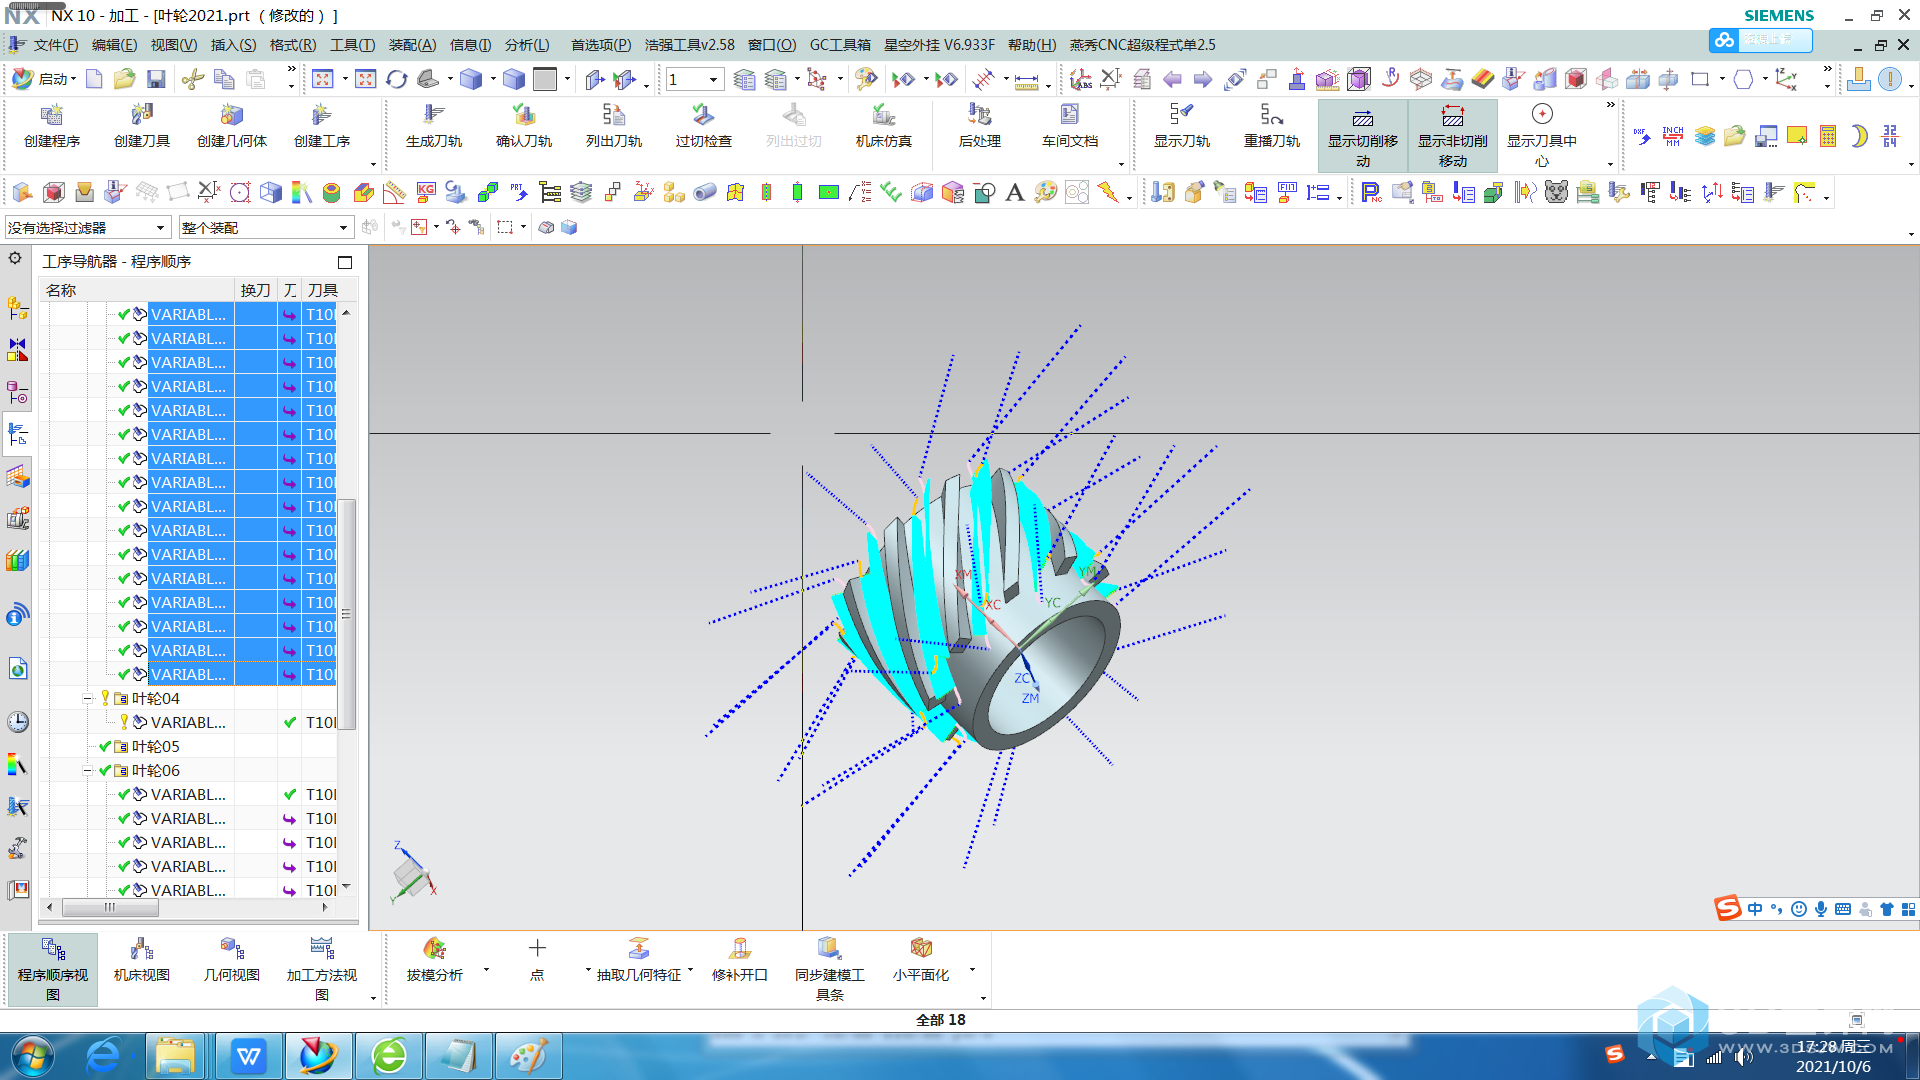Click the 换刀 column header
Screen dimensions: 1920x1080
256,290
